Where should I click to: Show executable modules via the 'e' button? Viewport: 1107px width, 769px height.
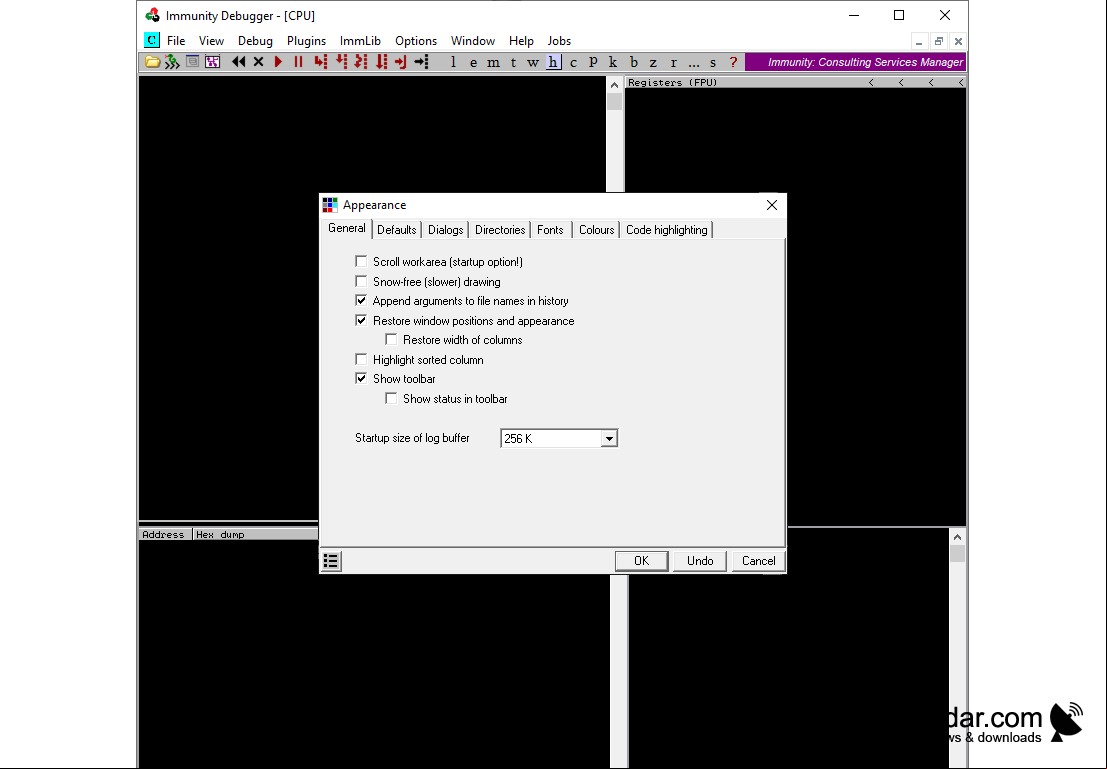[473, 62]
